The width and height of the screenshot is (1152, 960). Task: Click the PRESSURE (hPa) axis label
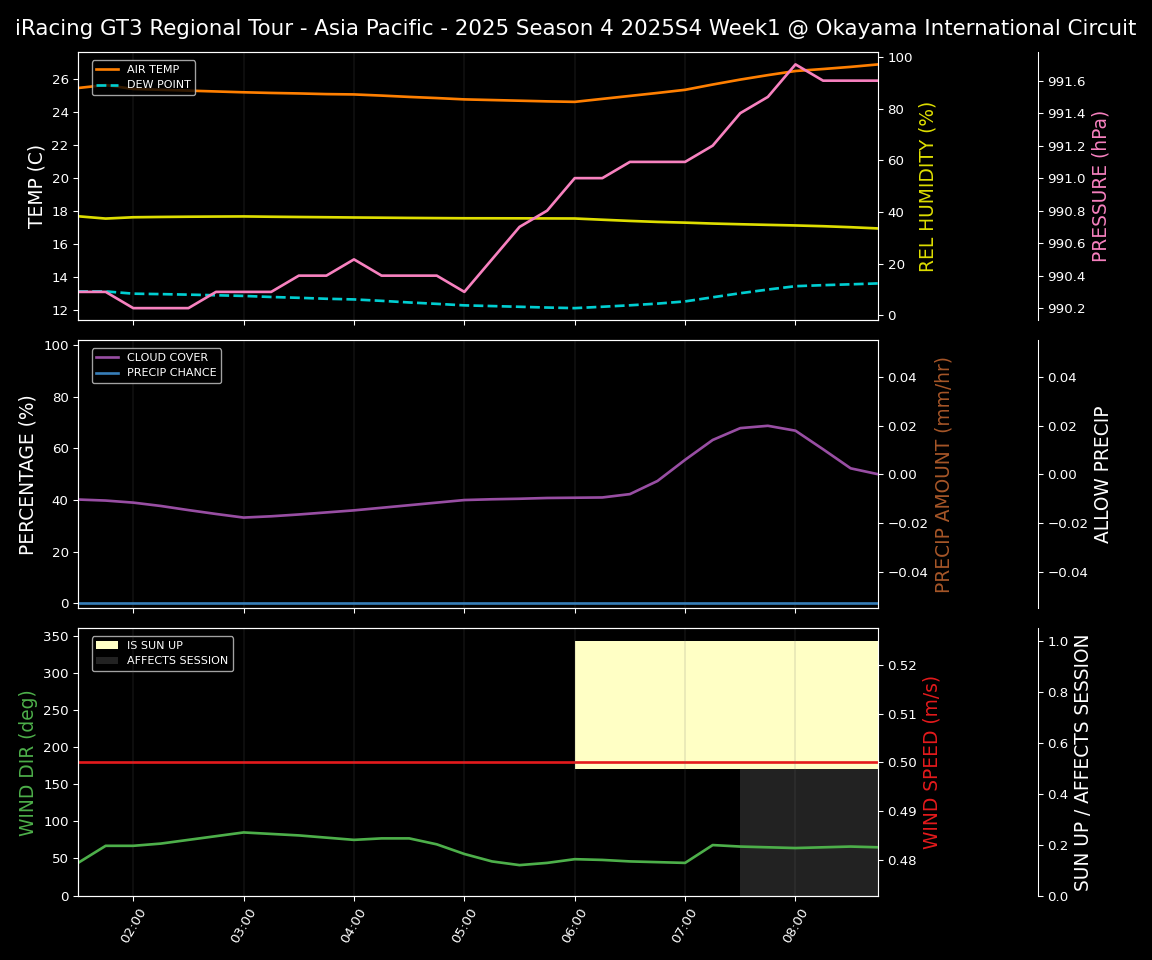click(1100, 186)
